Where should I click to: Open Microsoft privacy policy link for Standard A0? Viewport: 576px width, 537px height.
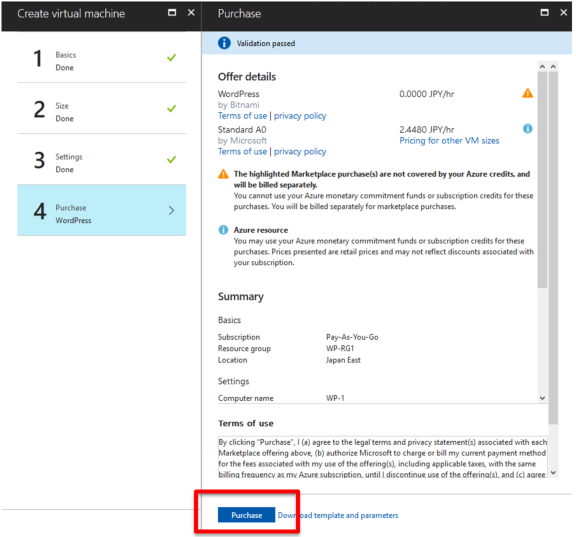coord(300,151)
